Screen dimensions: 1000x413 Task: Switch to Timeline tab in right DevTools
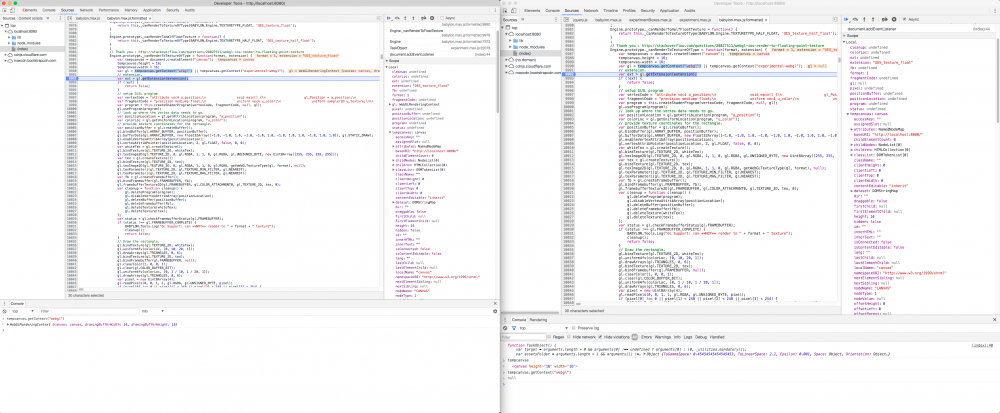pyautogui.click(x=611, y=11)
